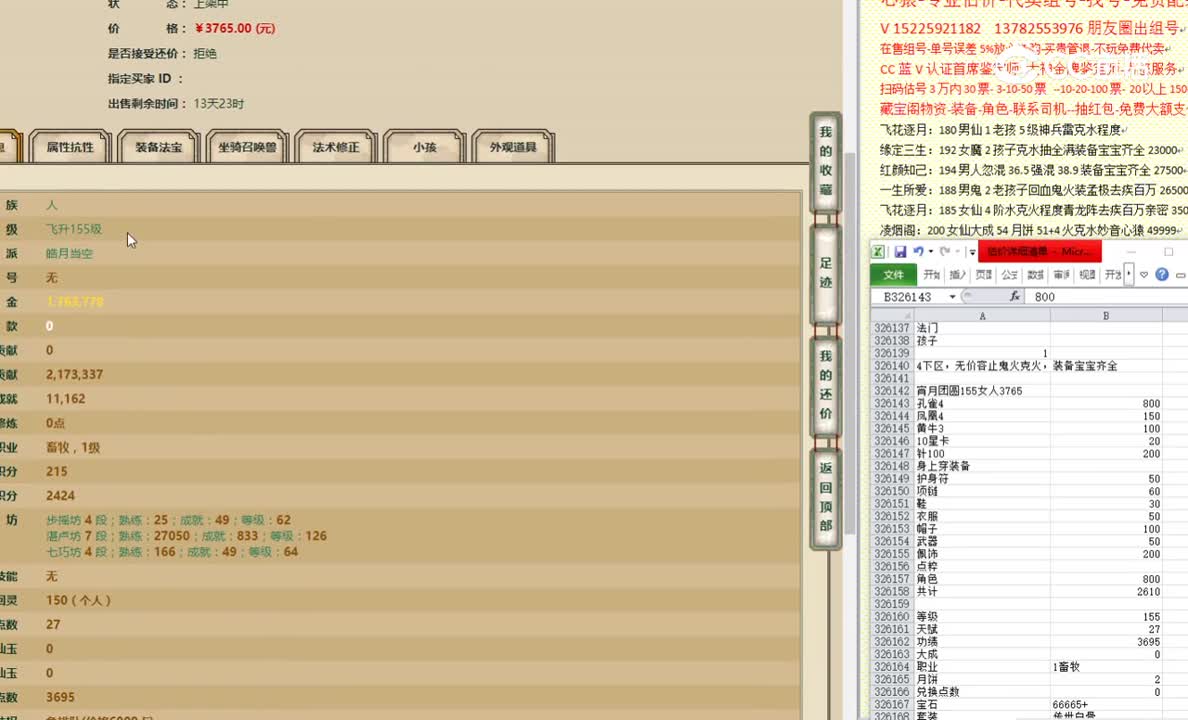
Task: Switch to the 小孩 tab
Action: coord(423,146)
